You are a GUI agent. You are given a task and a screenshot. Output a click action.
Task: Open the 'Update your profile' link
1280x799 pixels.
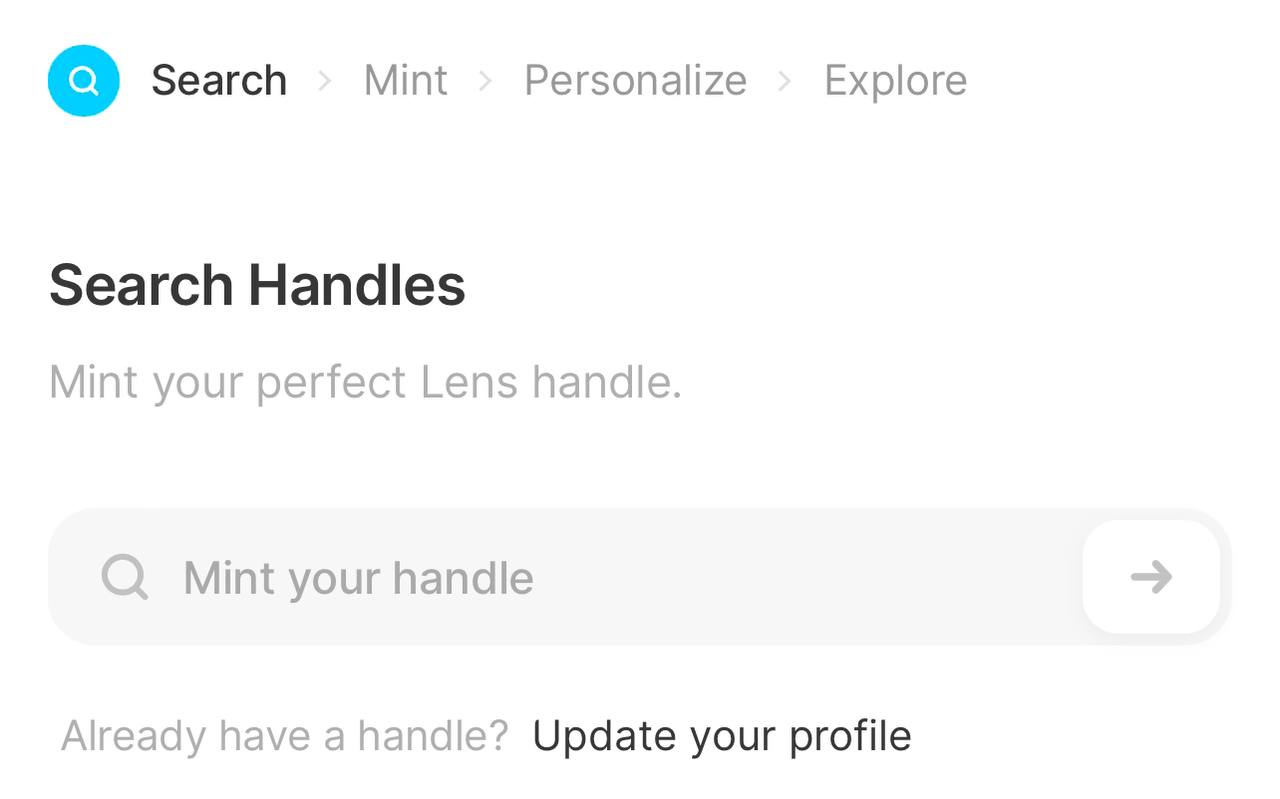722,736
